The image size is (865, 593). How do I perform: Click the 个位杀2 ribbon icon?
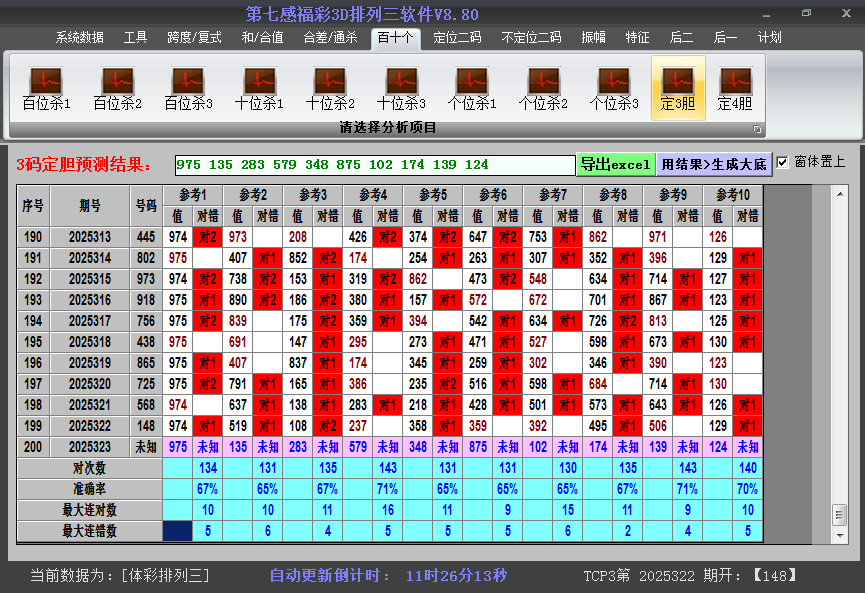[543, 88]
